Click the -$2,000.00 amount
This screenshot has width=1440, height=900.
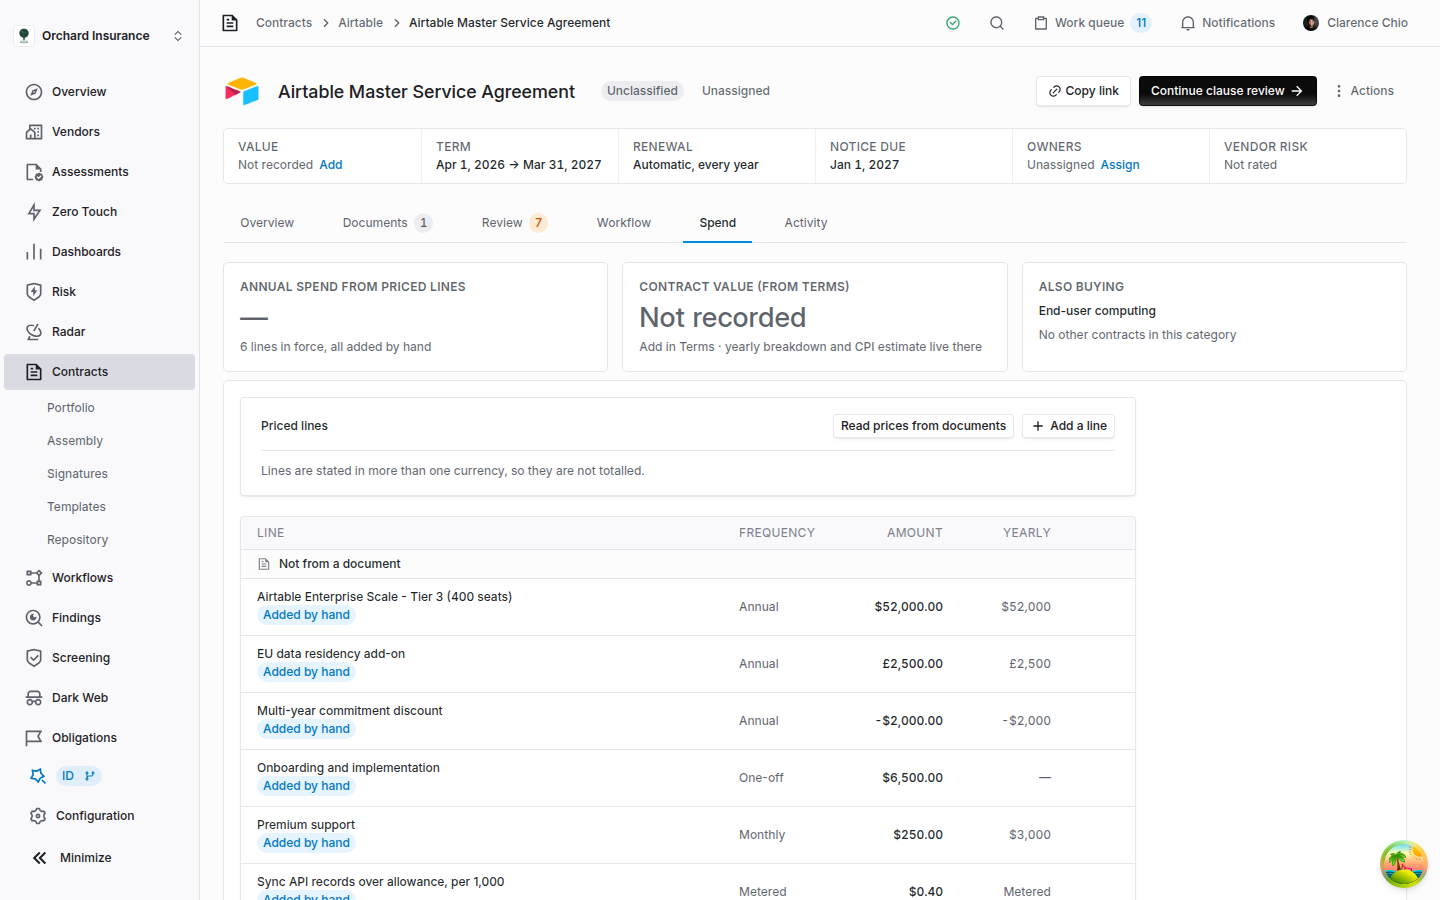tap(909, 721)
